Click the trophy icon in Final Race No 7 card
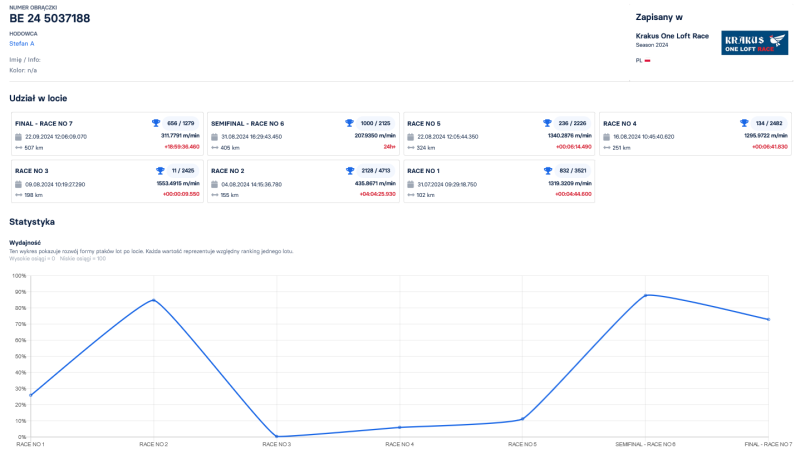This screenshot has height=459, width=800. (x=156, y=123)
